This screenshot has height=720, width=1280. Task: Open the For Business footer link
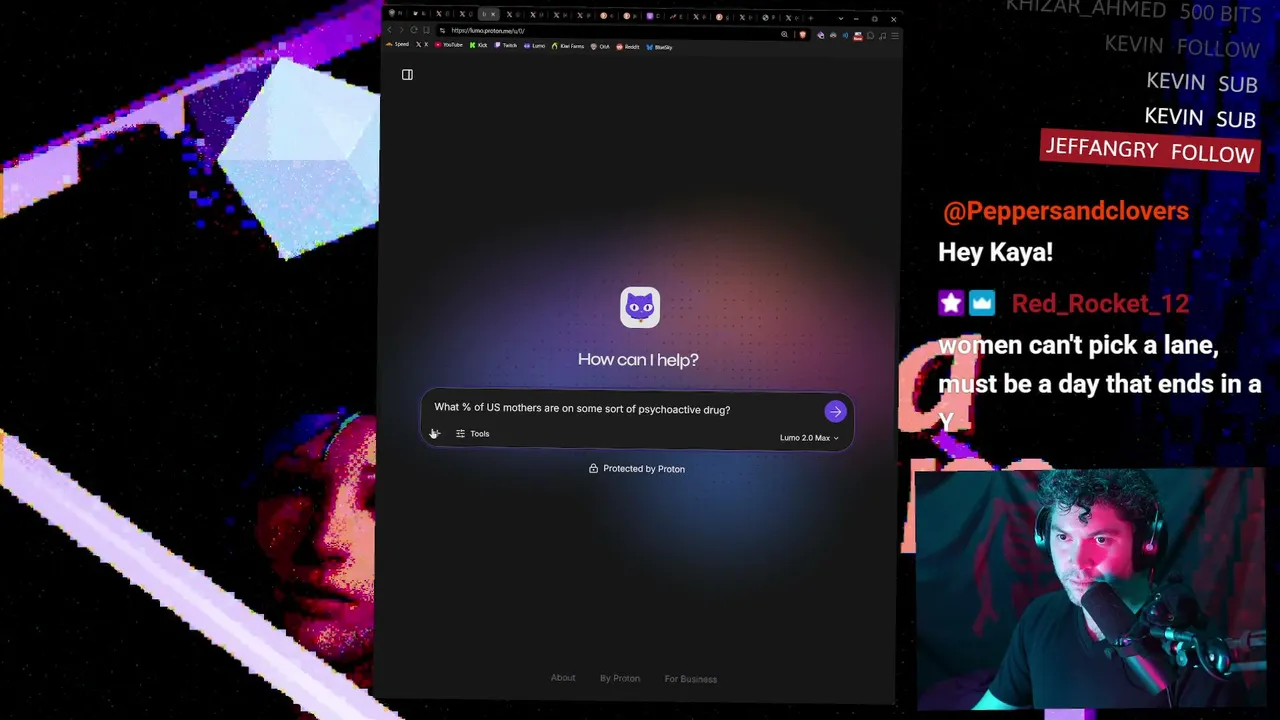691,679
